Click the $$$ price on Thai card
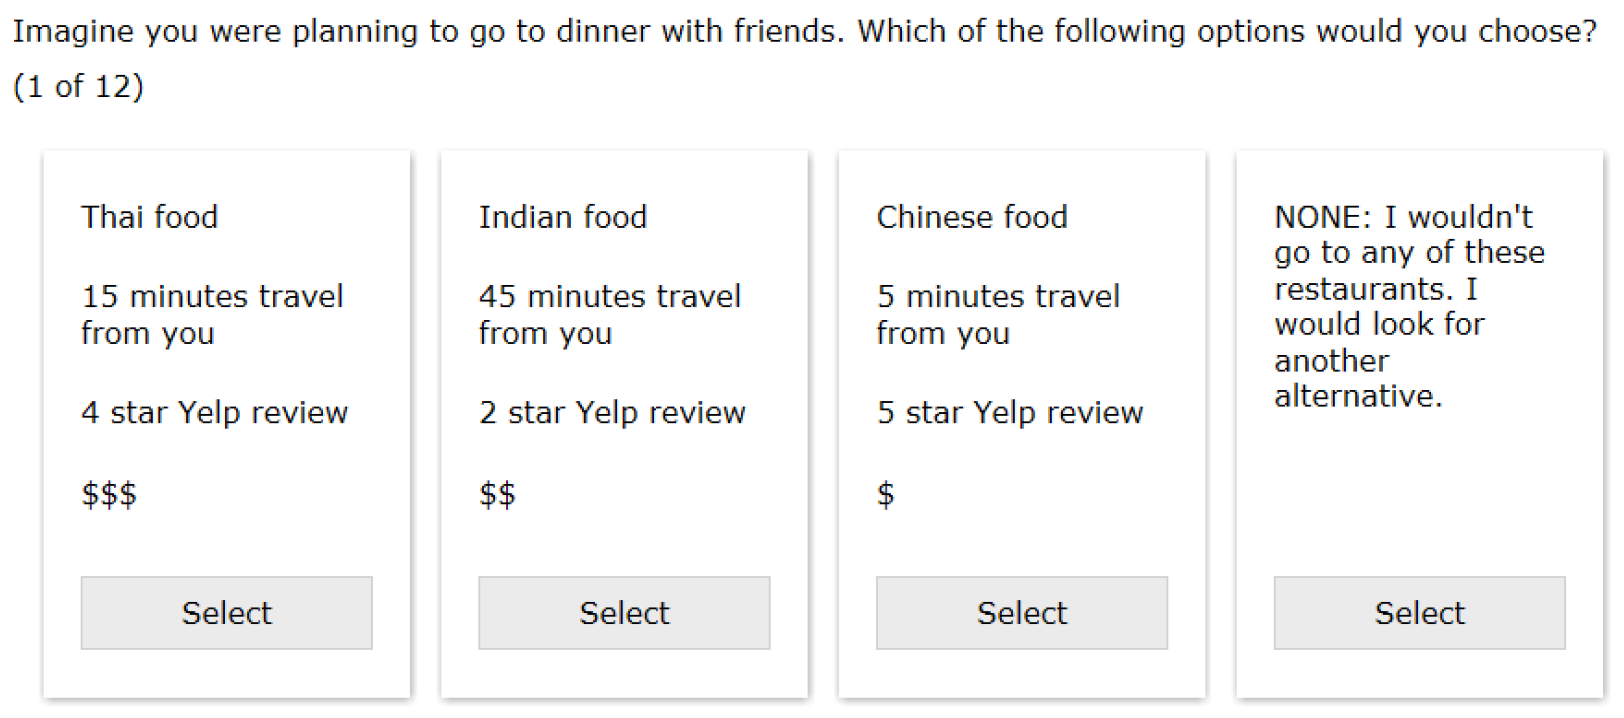Viewport: 1624px width, 718px height. 109,494
